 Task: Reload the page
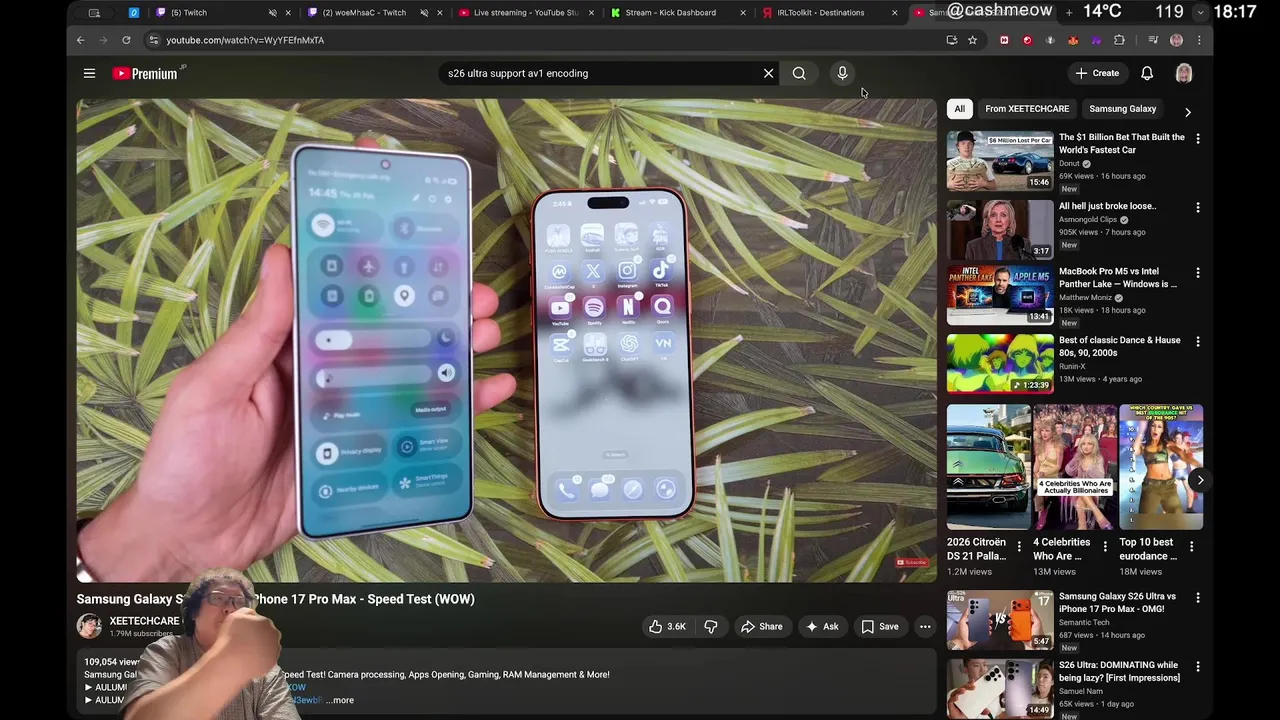(126, 40)
